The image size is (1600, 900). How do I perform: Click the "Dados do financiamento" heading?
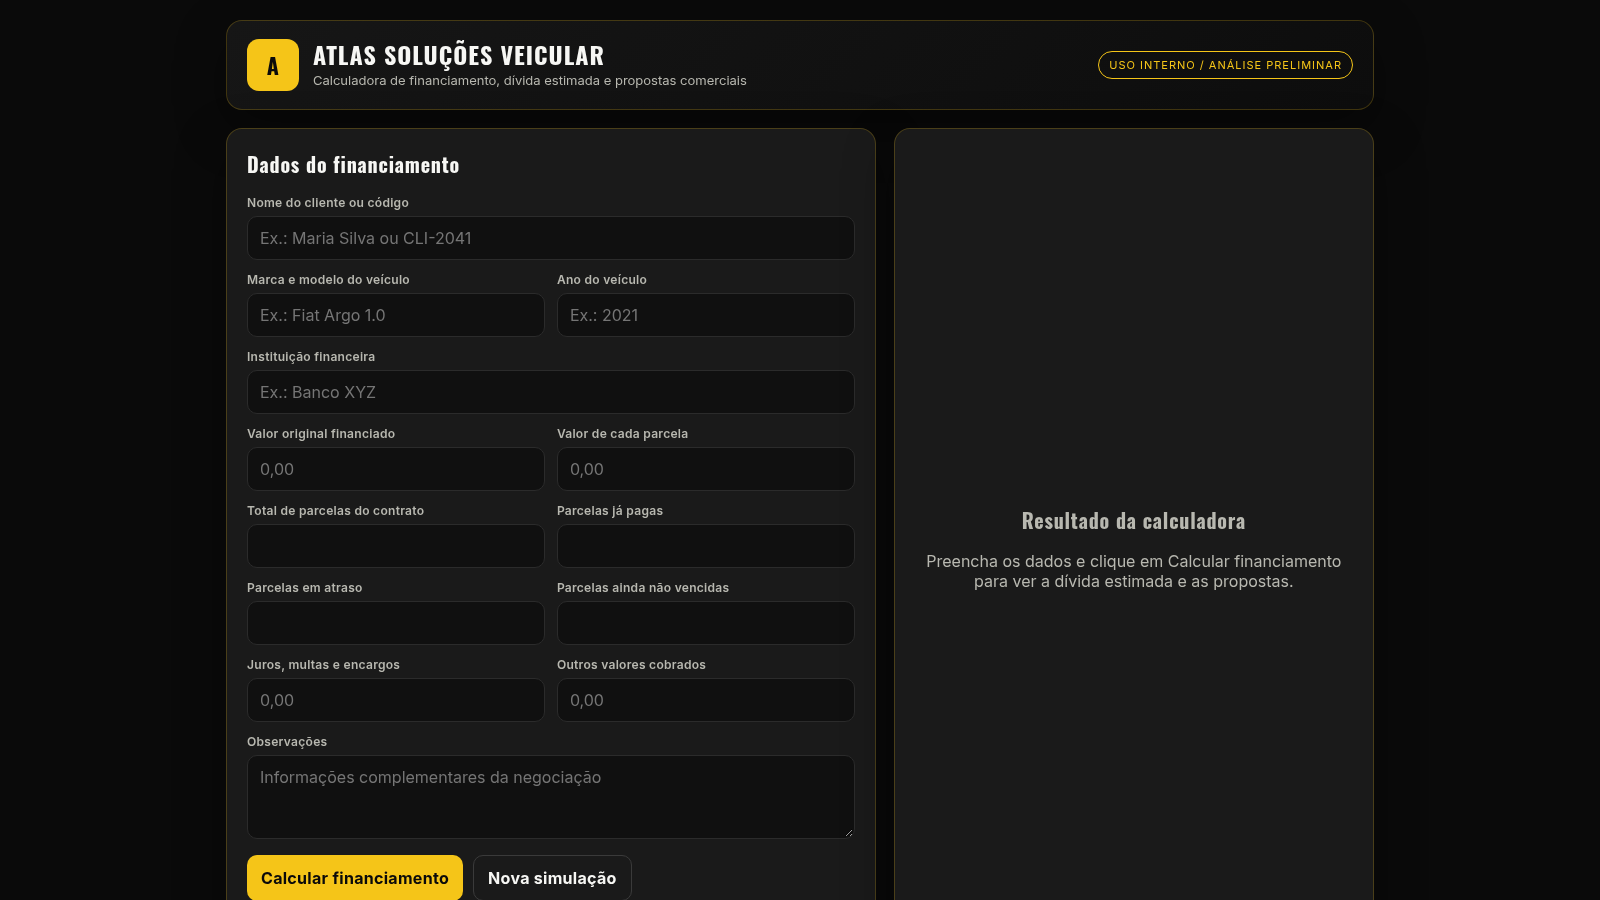point(353,165)
